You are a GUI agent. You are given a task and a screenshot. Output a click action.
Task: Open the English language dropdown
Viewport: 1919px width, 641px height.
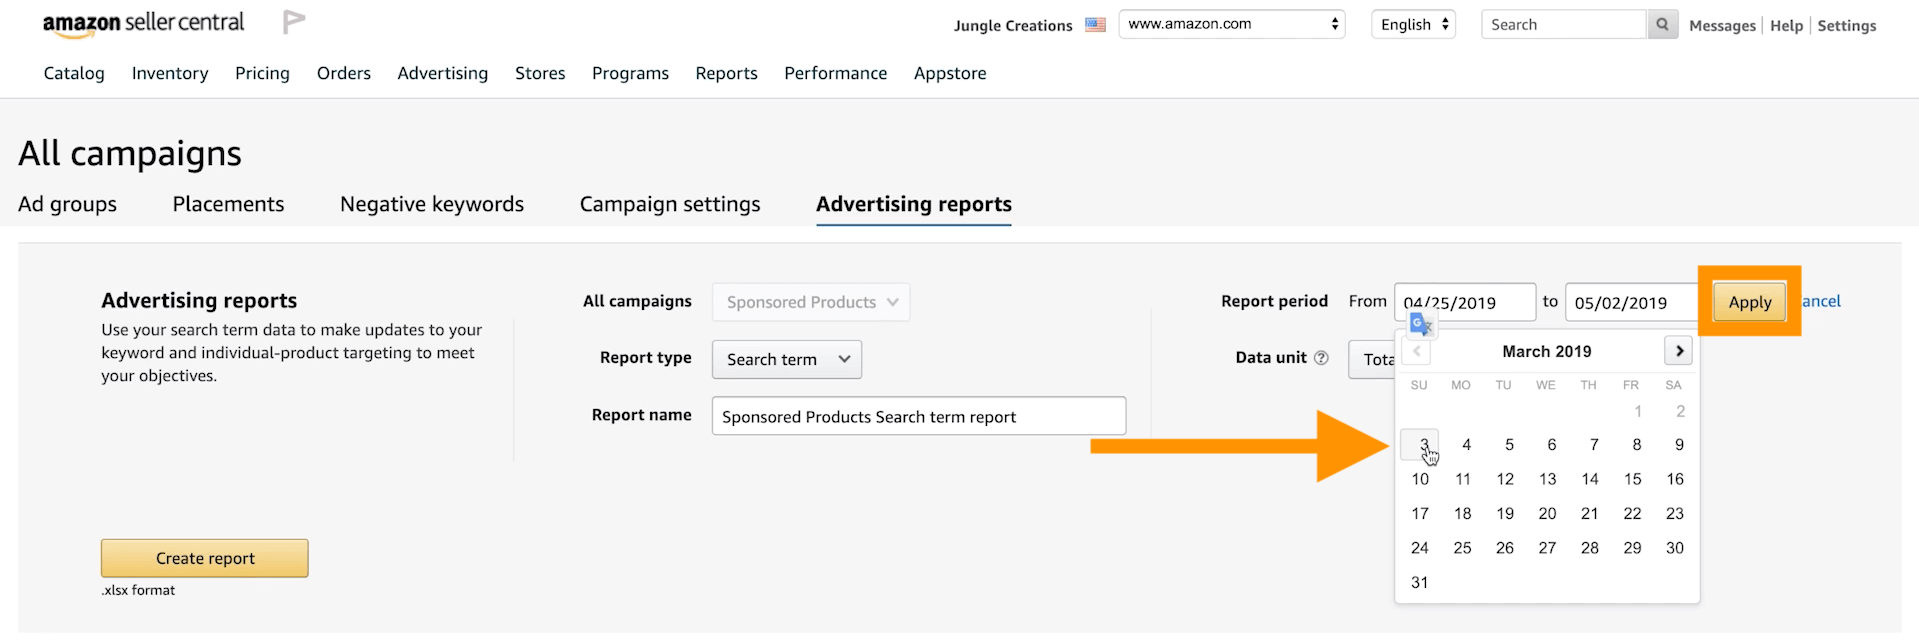tap(1414, 25)
